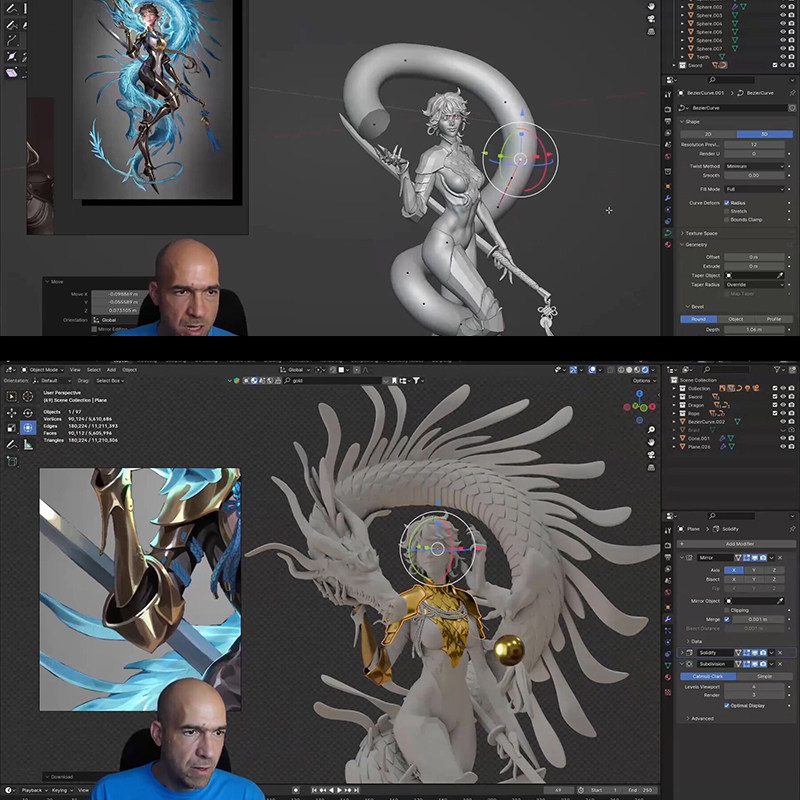The width and height of the screenshot is (800, 800).
Task: Open the Select menu in lower viewport header
Action: click(94, 370)
